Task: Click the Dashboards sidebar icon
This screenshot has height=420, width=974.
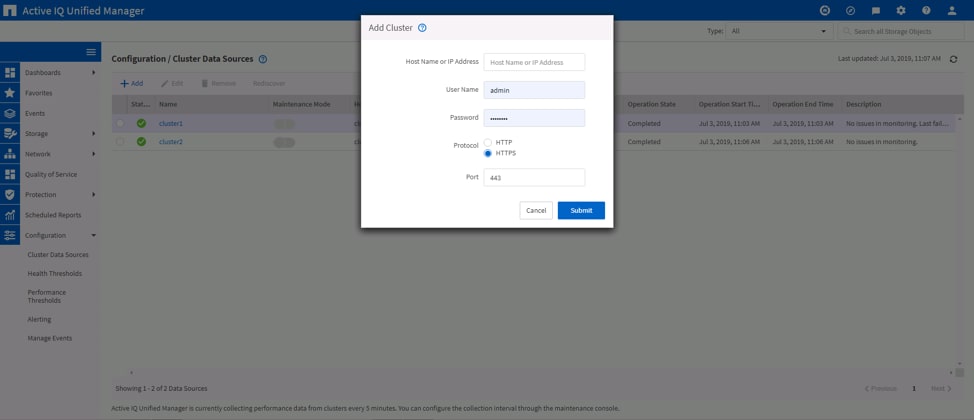Action: point(10,73)
